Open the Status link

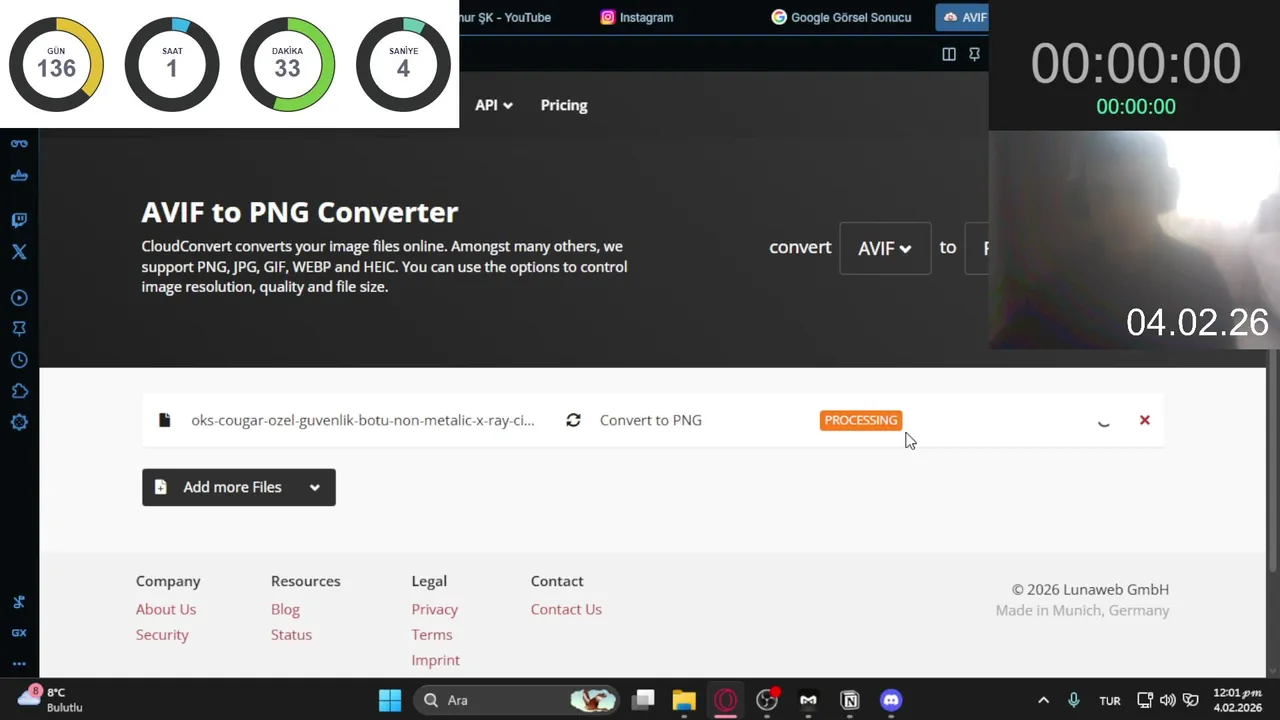291,634
